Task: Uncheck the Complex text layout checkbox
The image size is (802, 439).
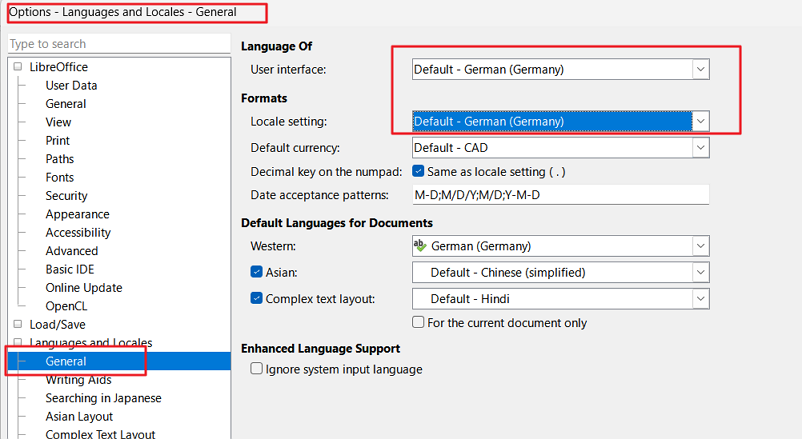Action: 256,298
